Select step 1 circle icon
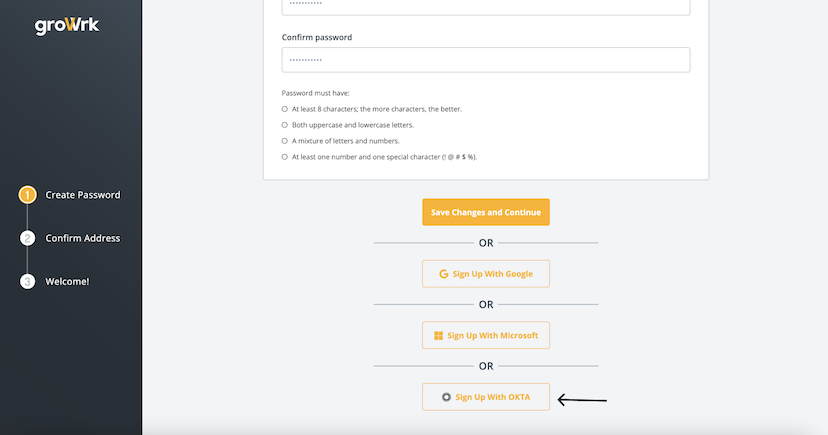This screenshot has width=828, height=435. (28, 195)
